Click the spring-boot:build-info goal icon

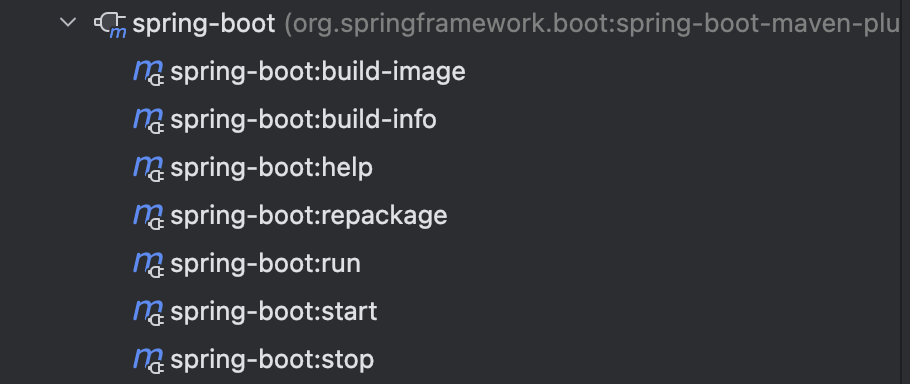point(149,121)
